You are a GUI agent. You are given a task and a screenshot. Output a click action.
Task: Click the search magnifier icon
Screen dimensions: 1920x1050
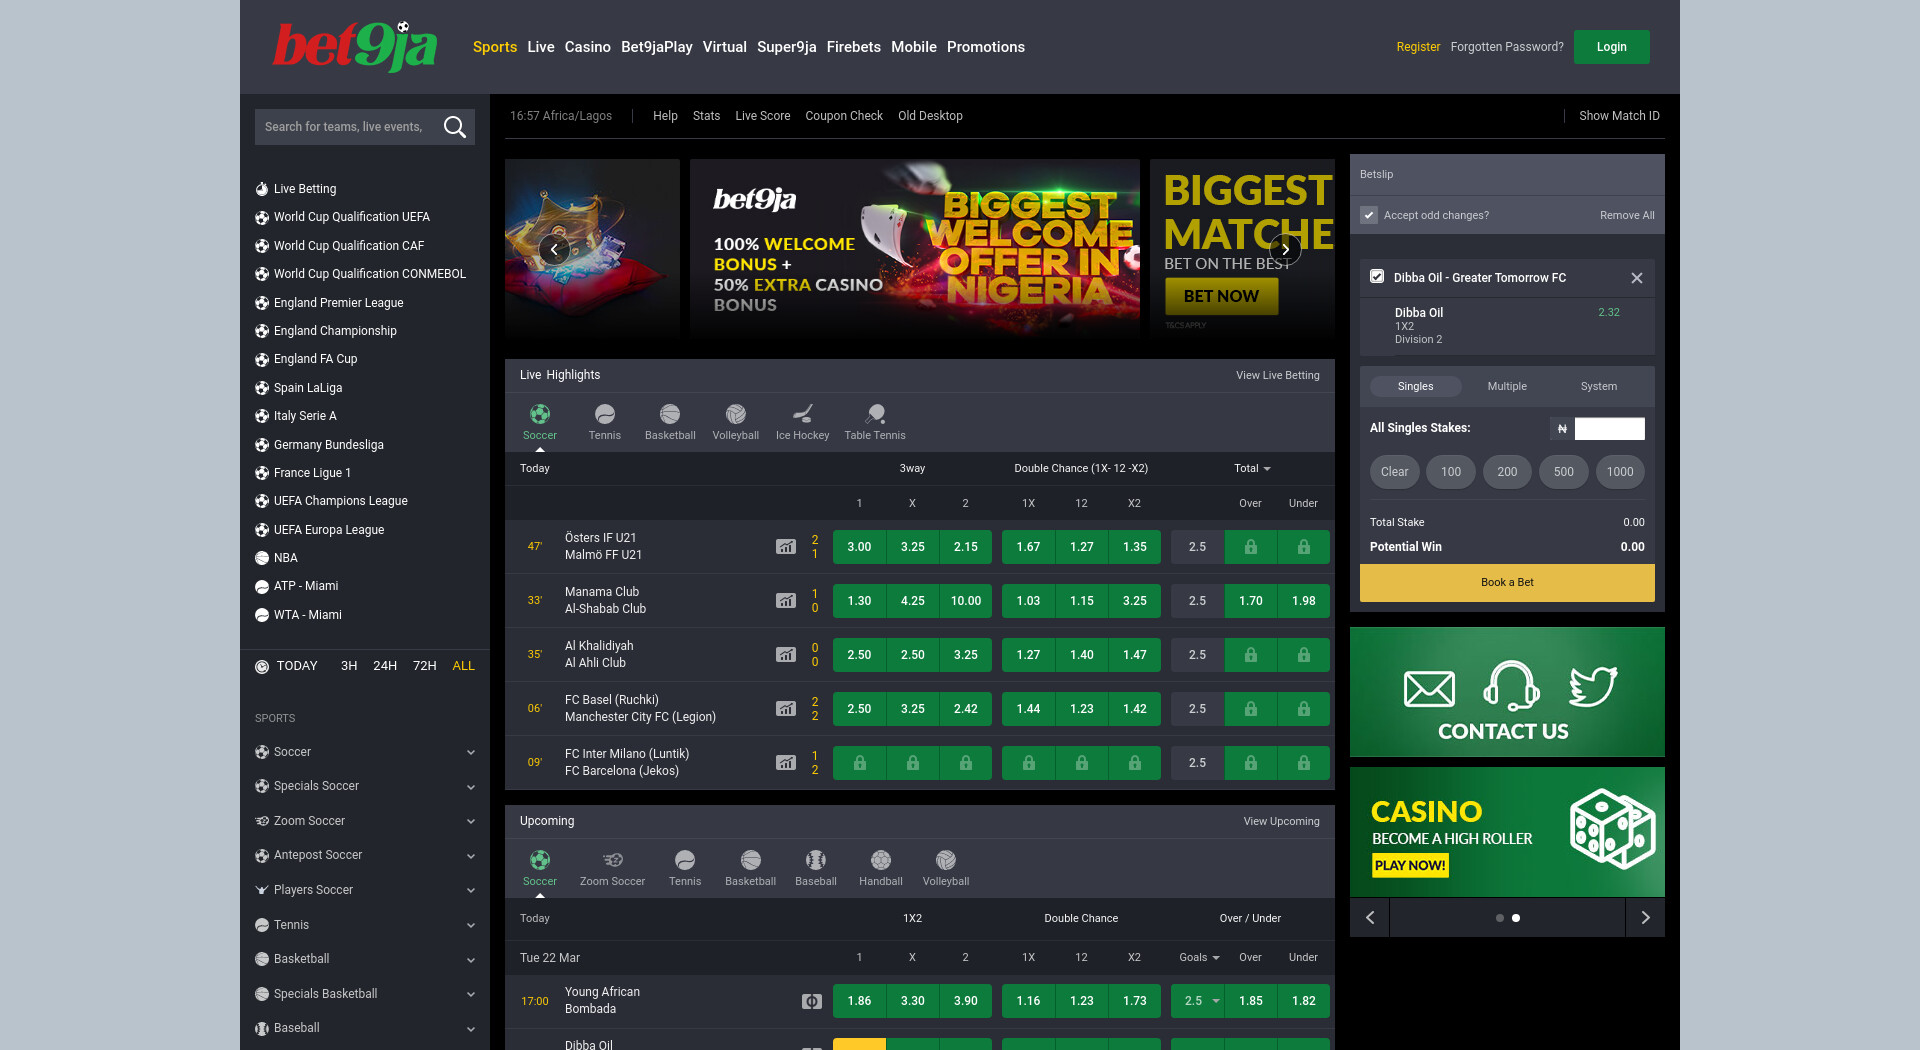coord(455,127)
